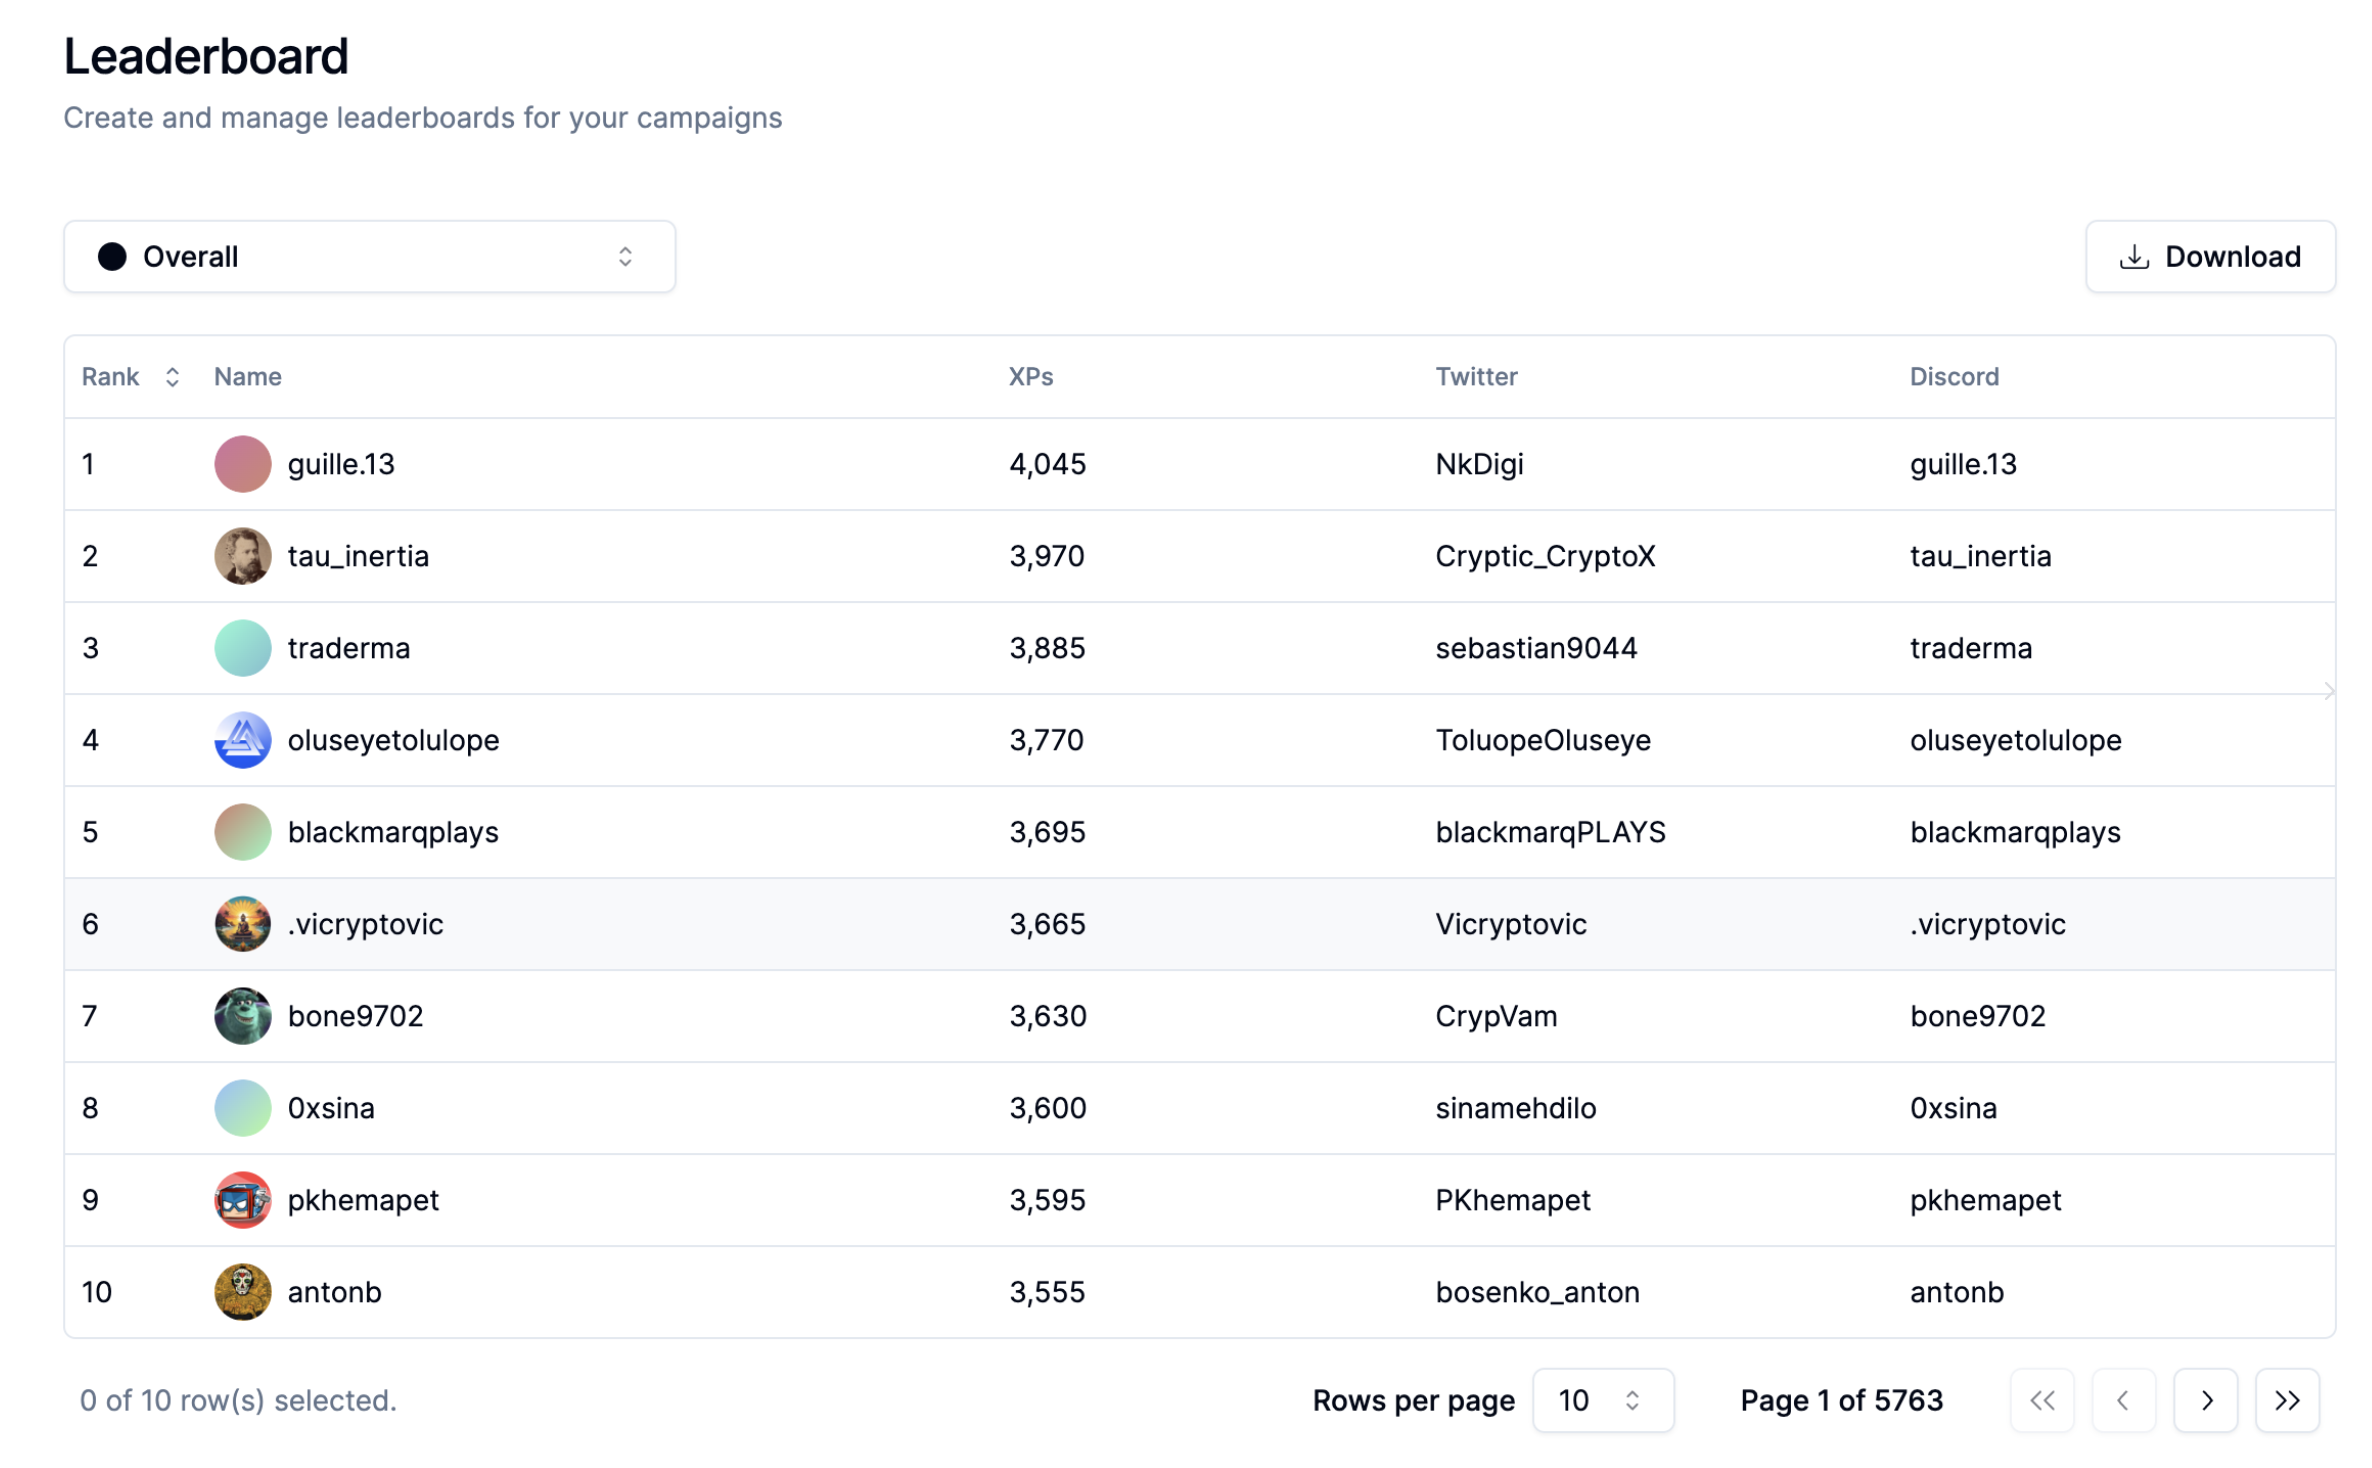The image size is (2372, 1468).
Task: Jump to the last page
Action: tap(2286, 1400)
